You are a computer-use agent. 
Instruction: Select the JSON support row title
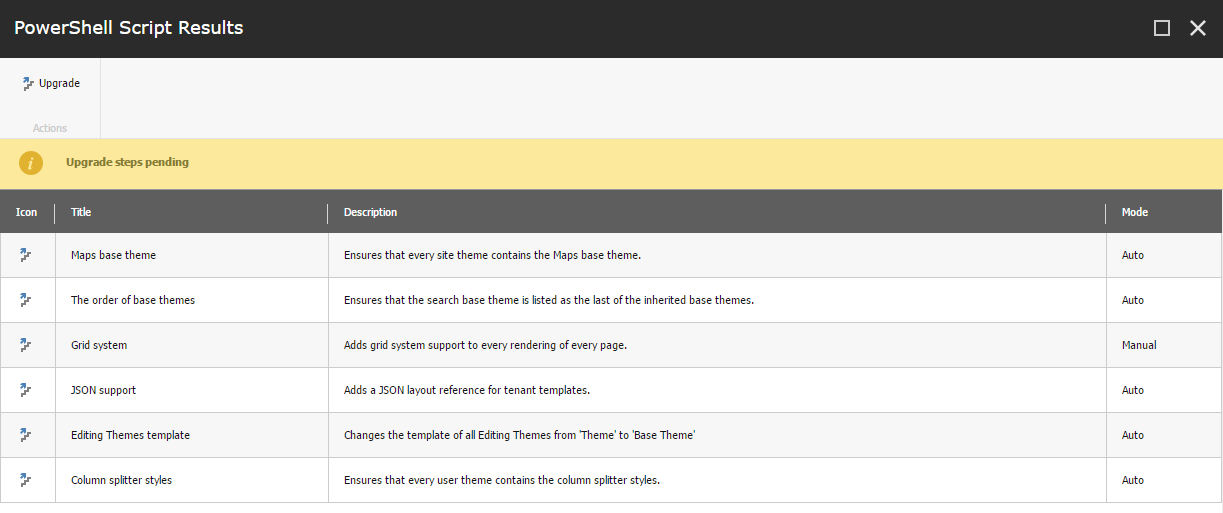[x=104, y=390]
